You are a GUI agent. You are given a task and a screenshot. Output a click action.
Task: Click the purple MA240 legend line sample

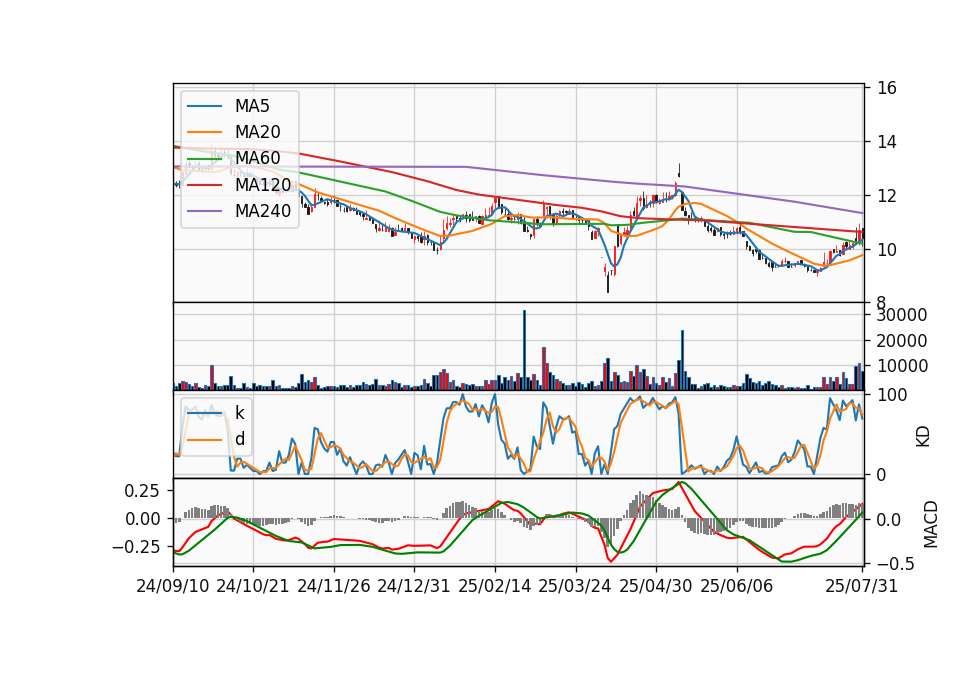coord(204,211)
